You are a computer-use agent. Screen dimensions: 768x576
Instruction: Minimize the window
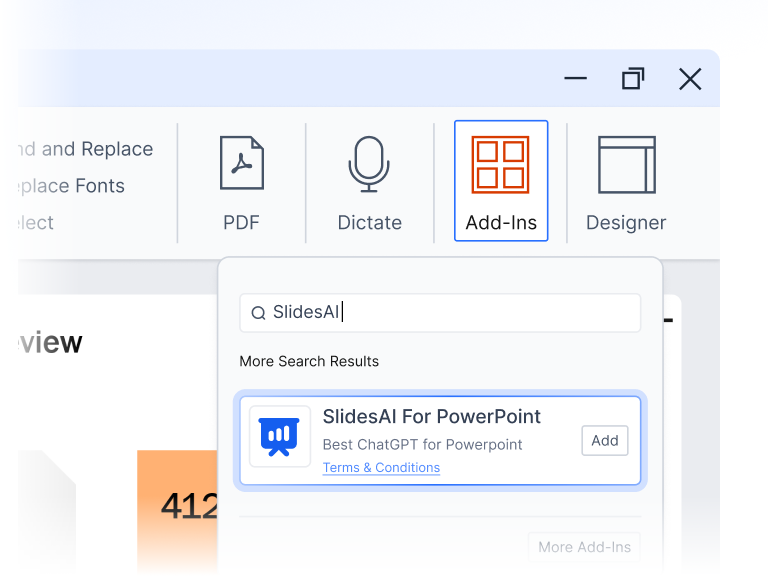click(x=575, y=79)
